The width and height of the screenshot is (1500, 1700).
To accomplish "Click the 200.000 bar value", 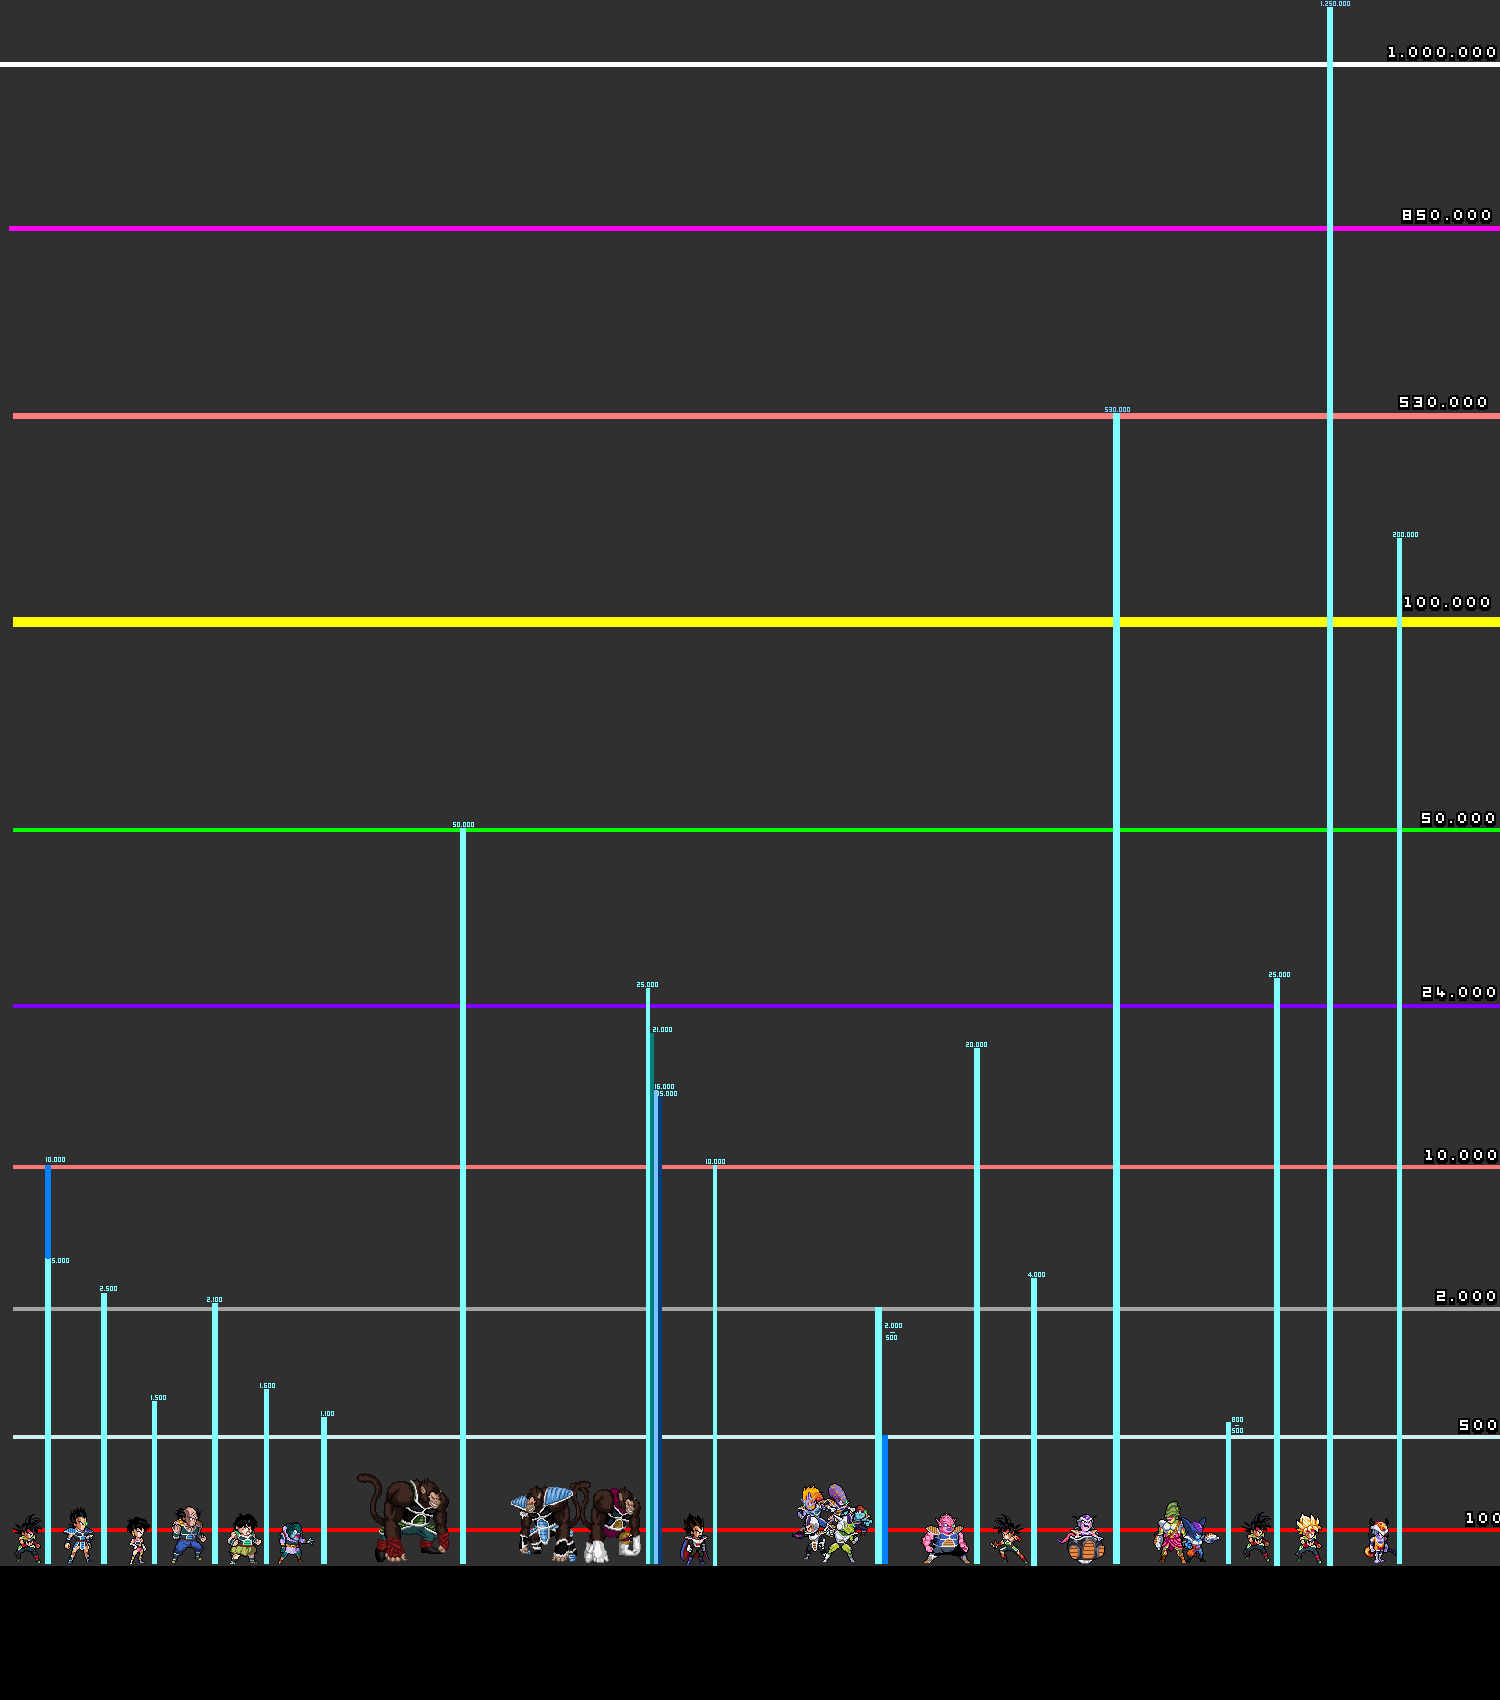I will tap(1405, 535).
